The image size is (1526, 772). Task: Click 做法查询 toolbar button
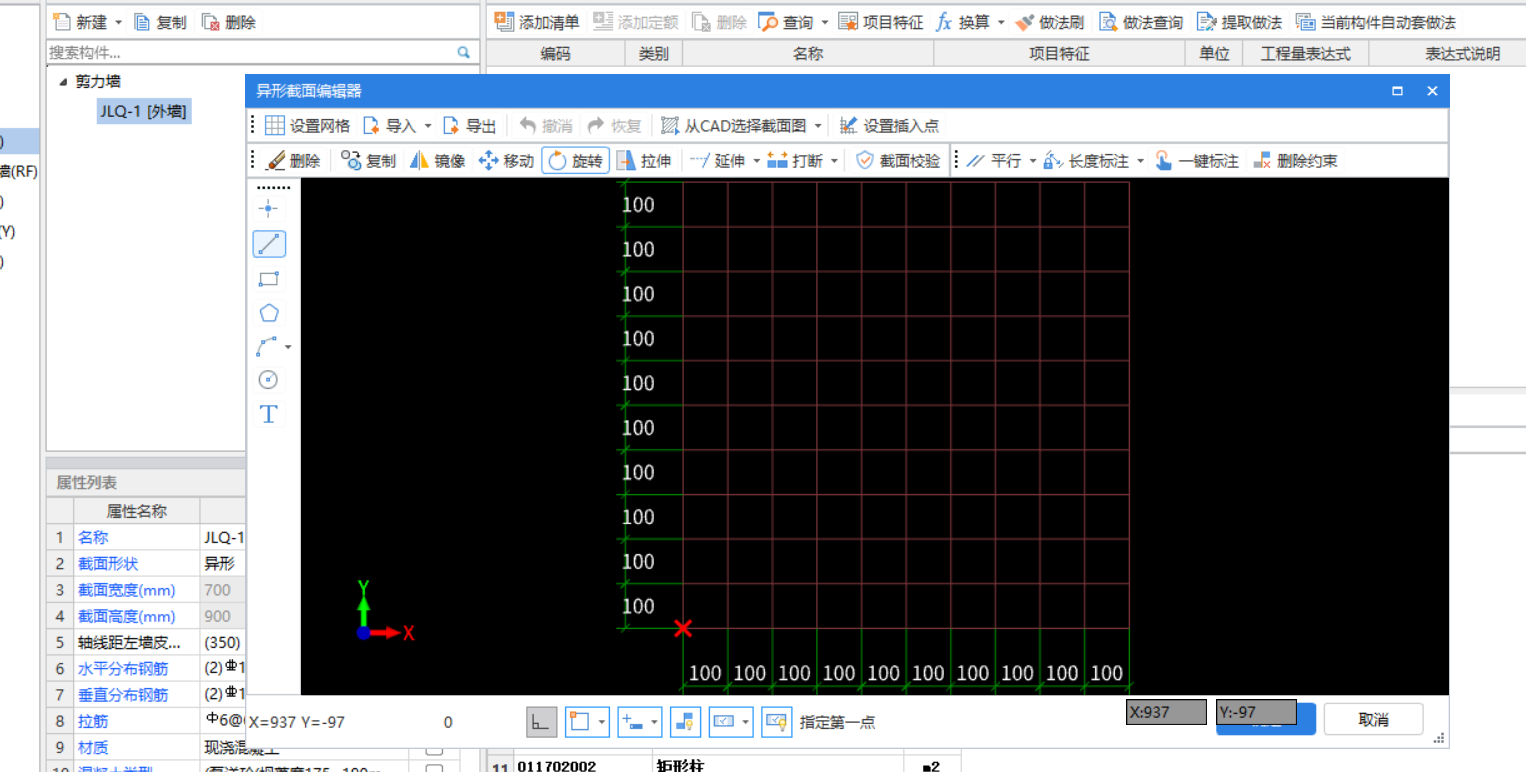click(1141, 22)
